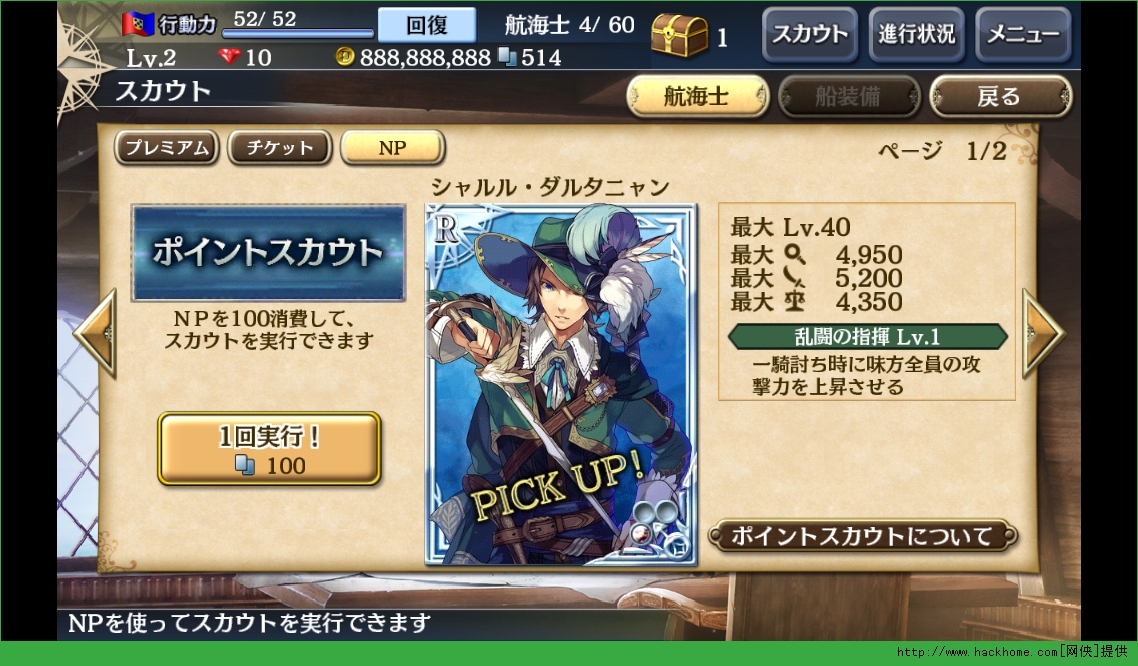This screenshot has width=1138, height=666.
Task: Click the 行動力 stamina progress bar
Action: pyautogui.click(x=298, y=33)
